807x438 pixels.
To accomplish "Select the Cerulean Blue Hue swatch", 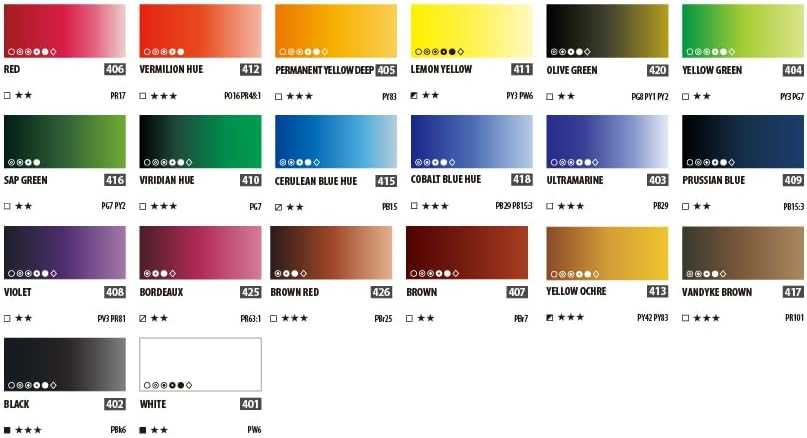I will point(336,142).
